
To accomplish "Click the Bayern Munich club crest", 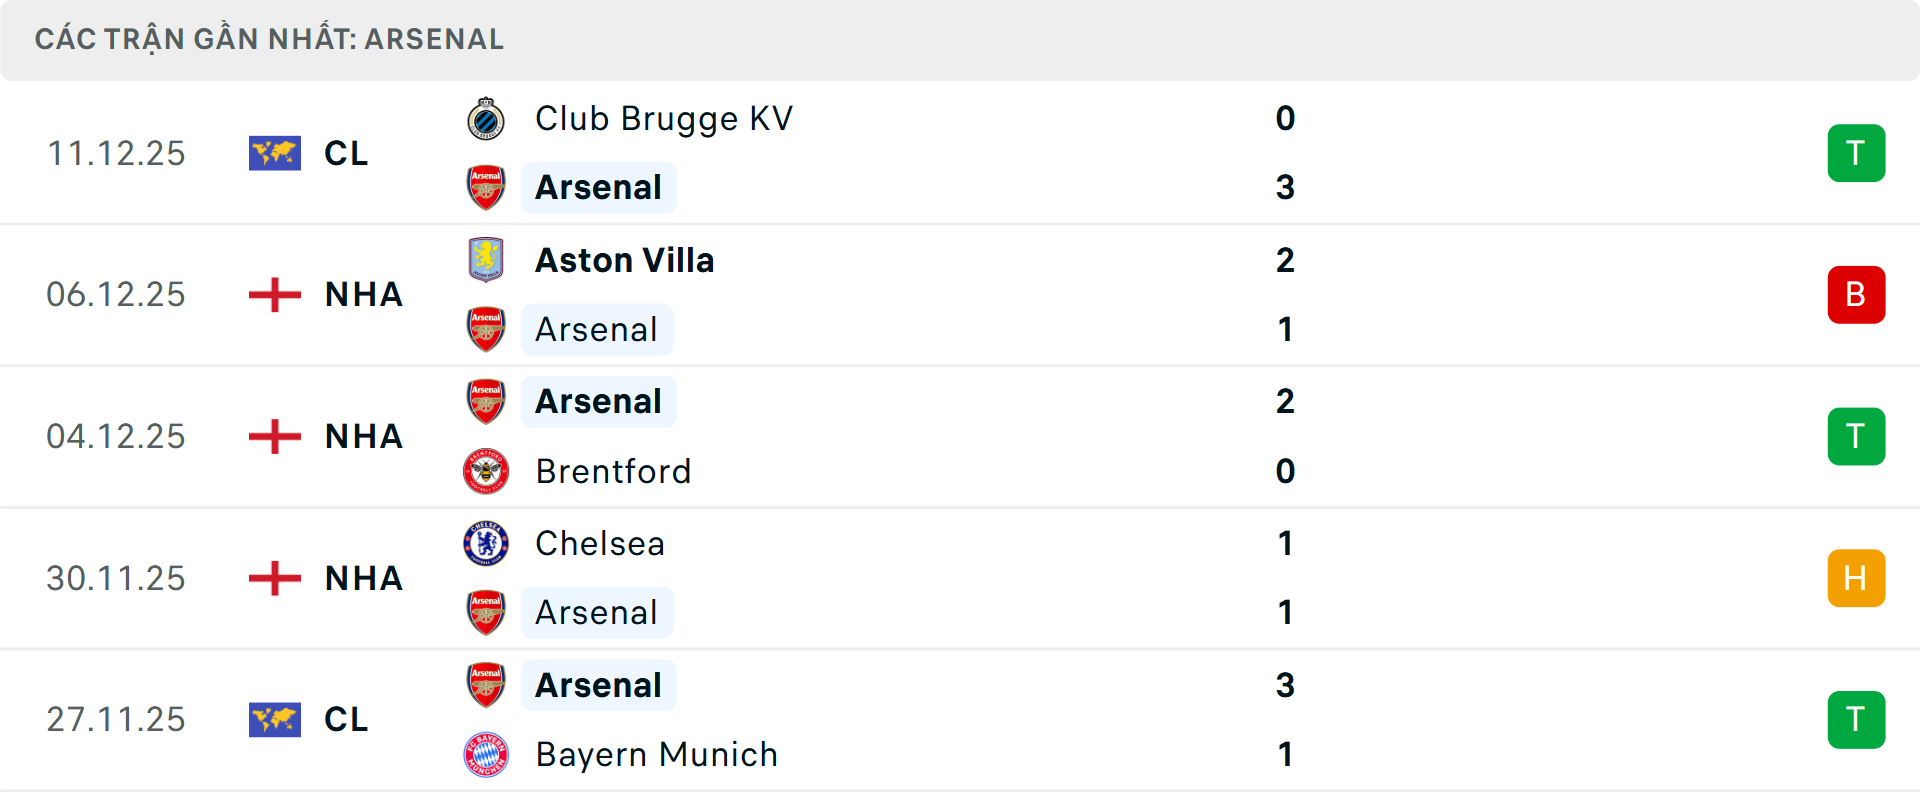I will pos(487,755).
